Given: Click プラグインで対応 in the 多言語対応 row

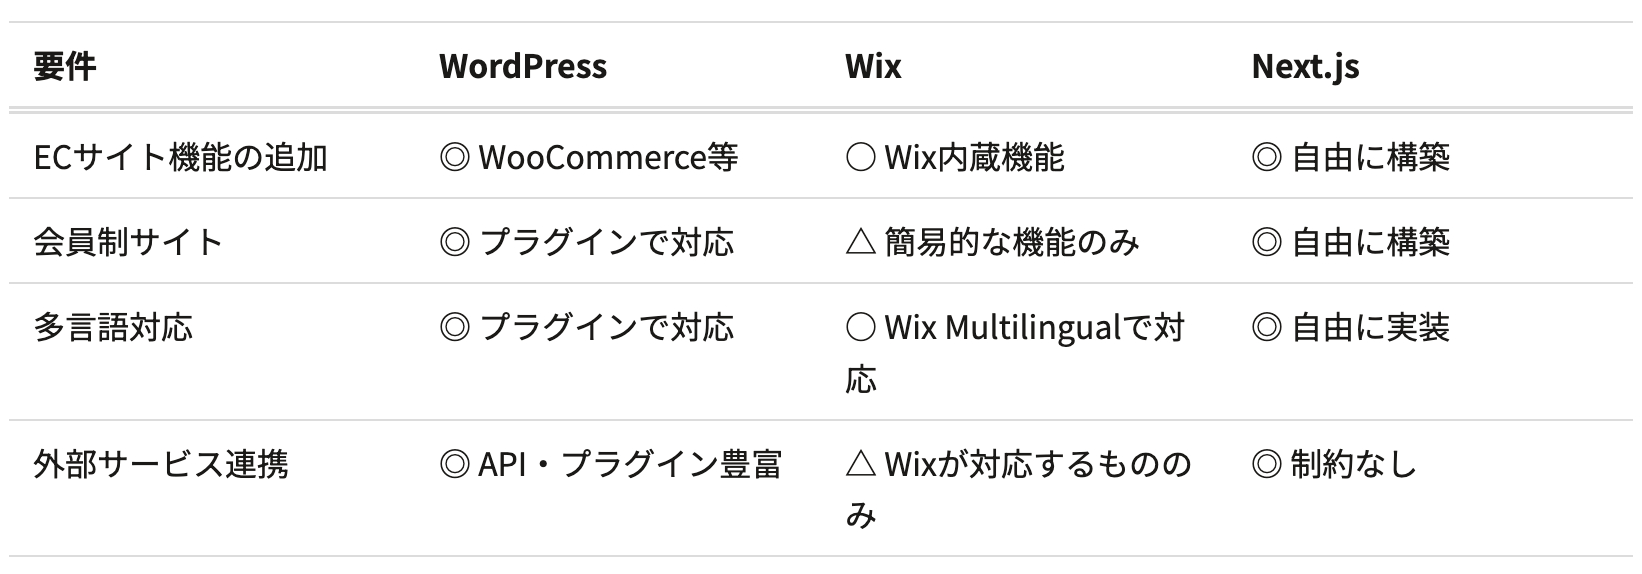Looking at the screenshot, I should tap(587, 328).
